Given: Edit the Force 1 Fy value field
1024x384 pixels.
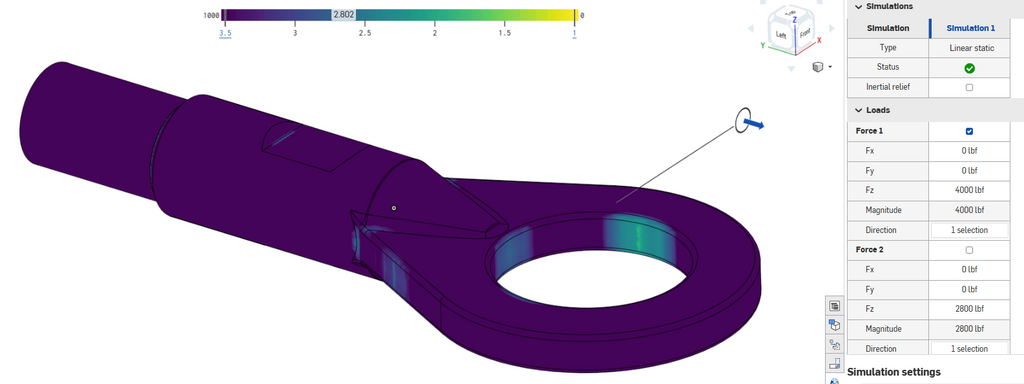Looking at the screenshot, I should click(x=969, y=171).
